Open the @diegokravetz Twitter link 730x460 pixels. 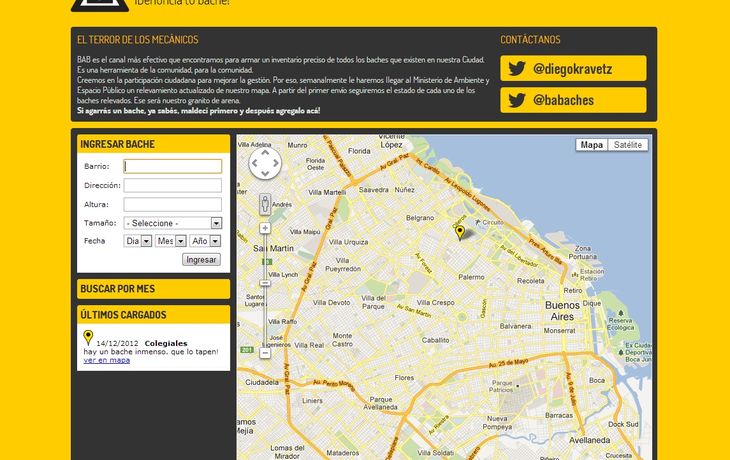coord(573,68)
